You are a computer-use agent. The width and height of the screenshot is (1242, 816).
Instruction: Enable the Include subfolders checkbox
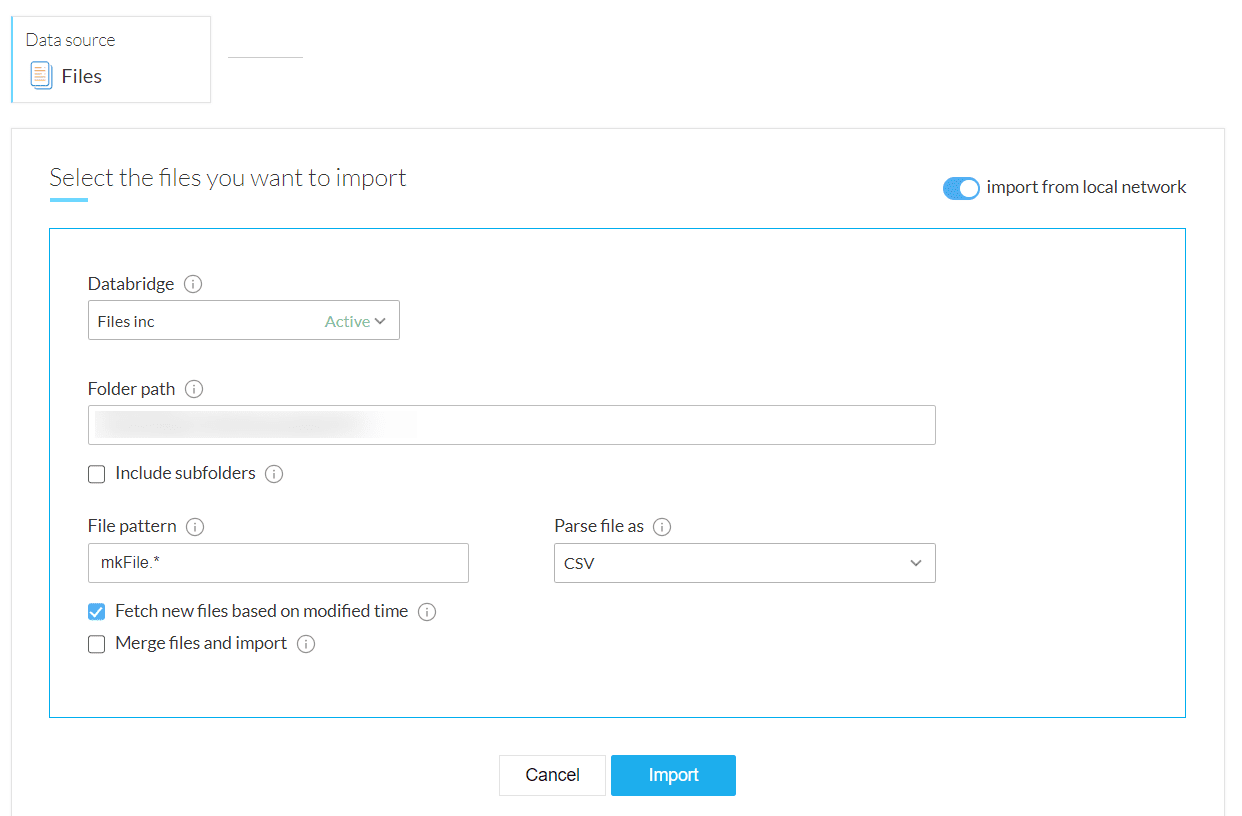pyautogui.click(x=97, y=474)
